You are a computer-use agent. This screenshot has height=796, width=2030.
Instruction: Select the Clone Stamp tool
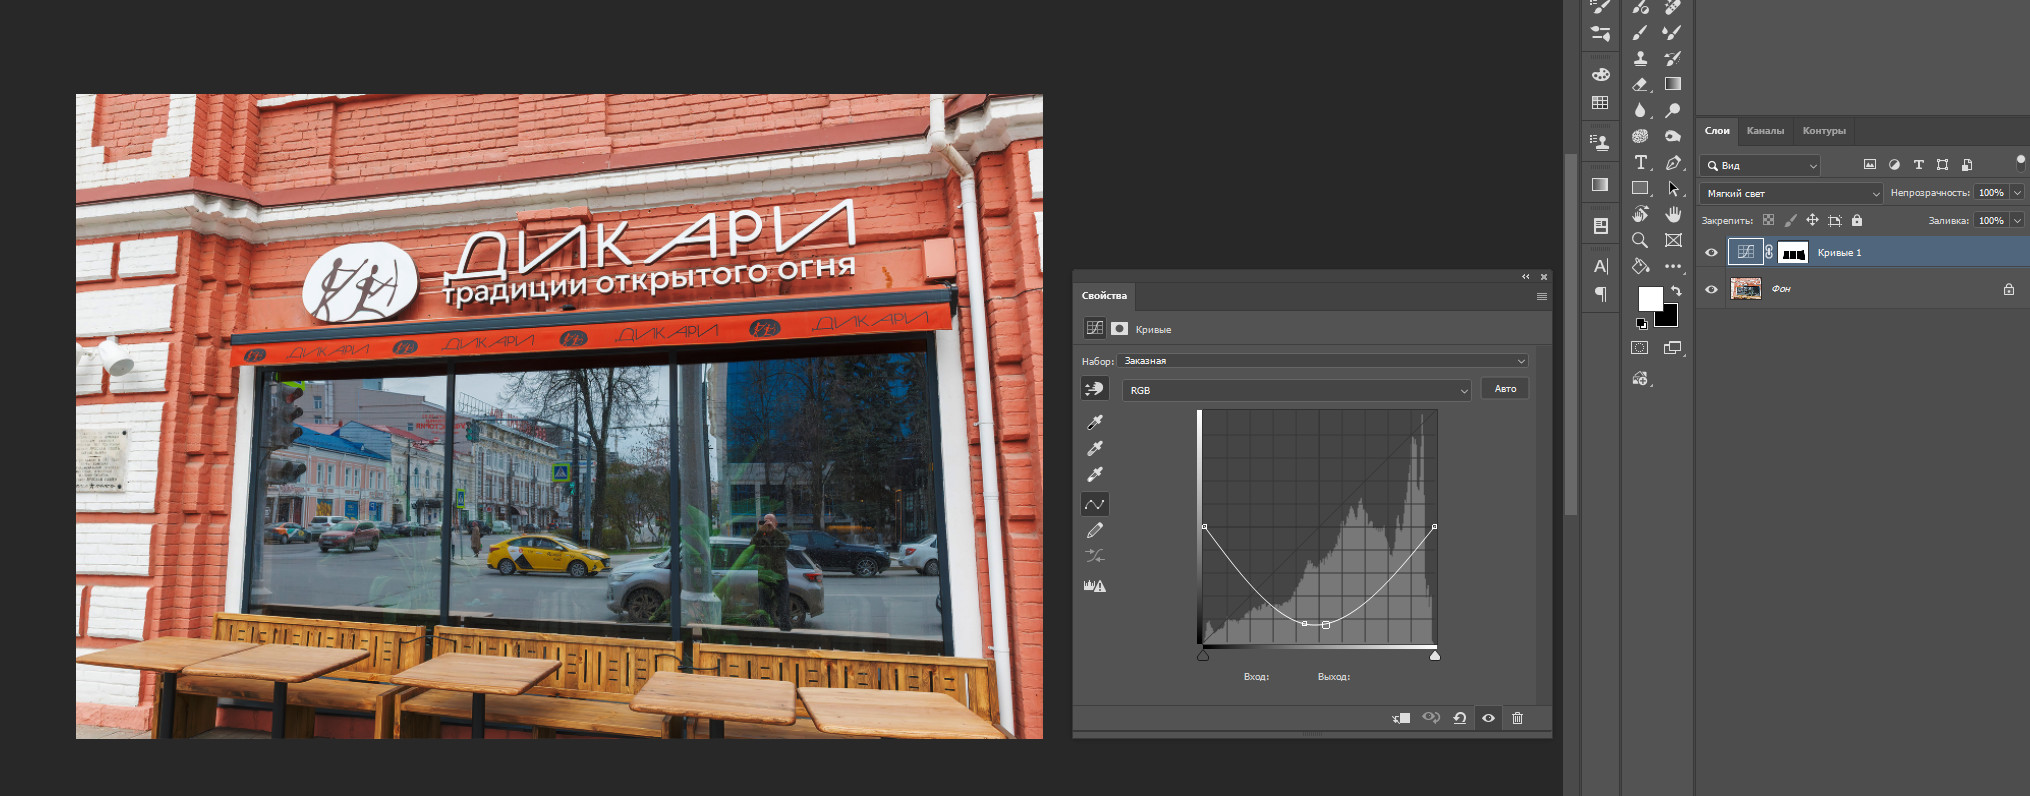coord(1640,58)
